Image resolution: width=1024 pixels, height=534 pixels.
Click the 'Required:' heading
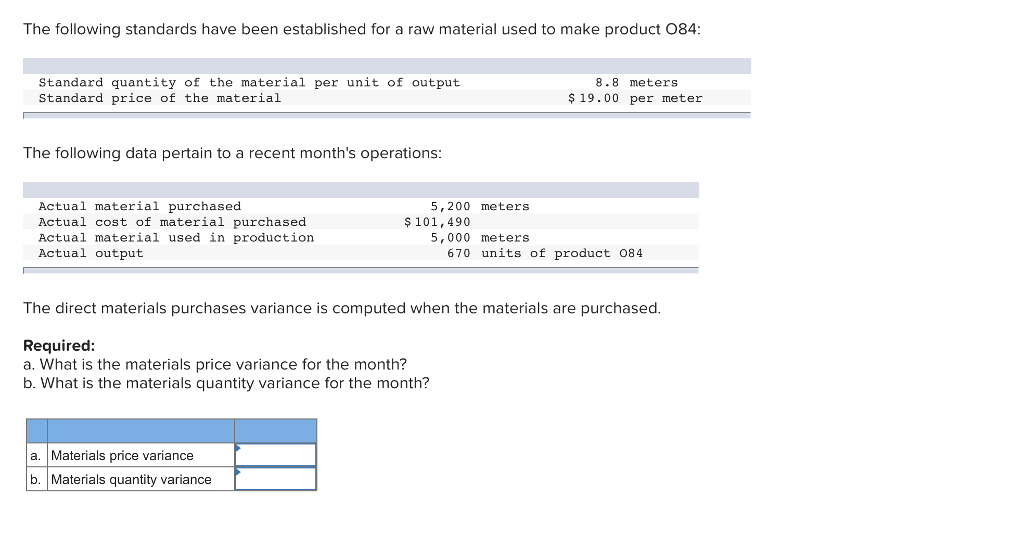(x=59, y=345)
